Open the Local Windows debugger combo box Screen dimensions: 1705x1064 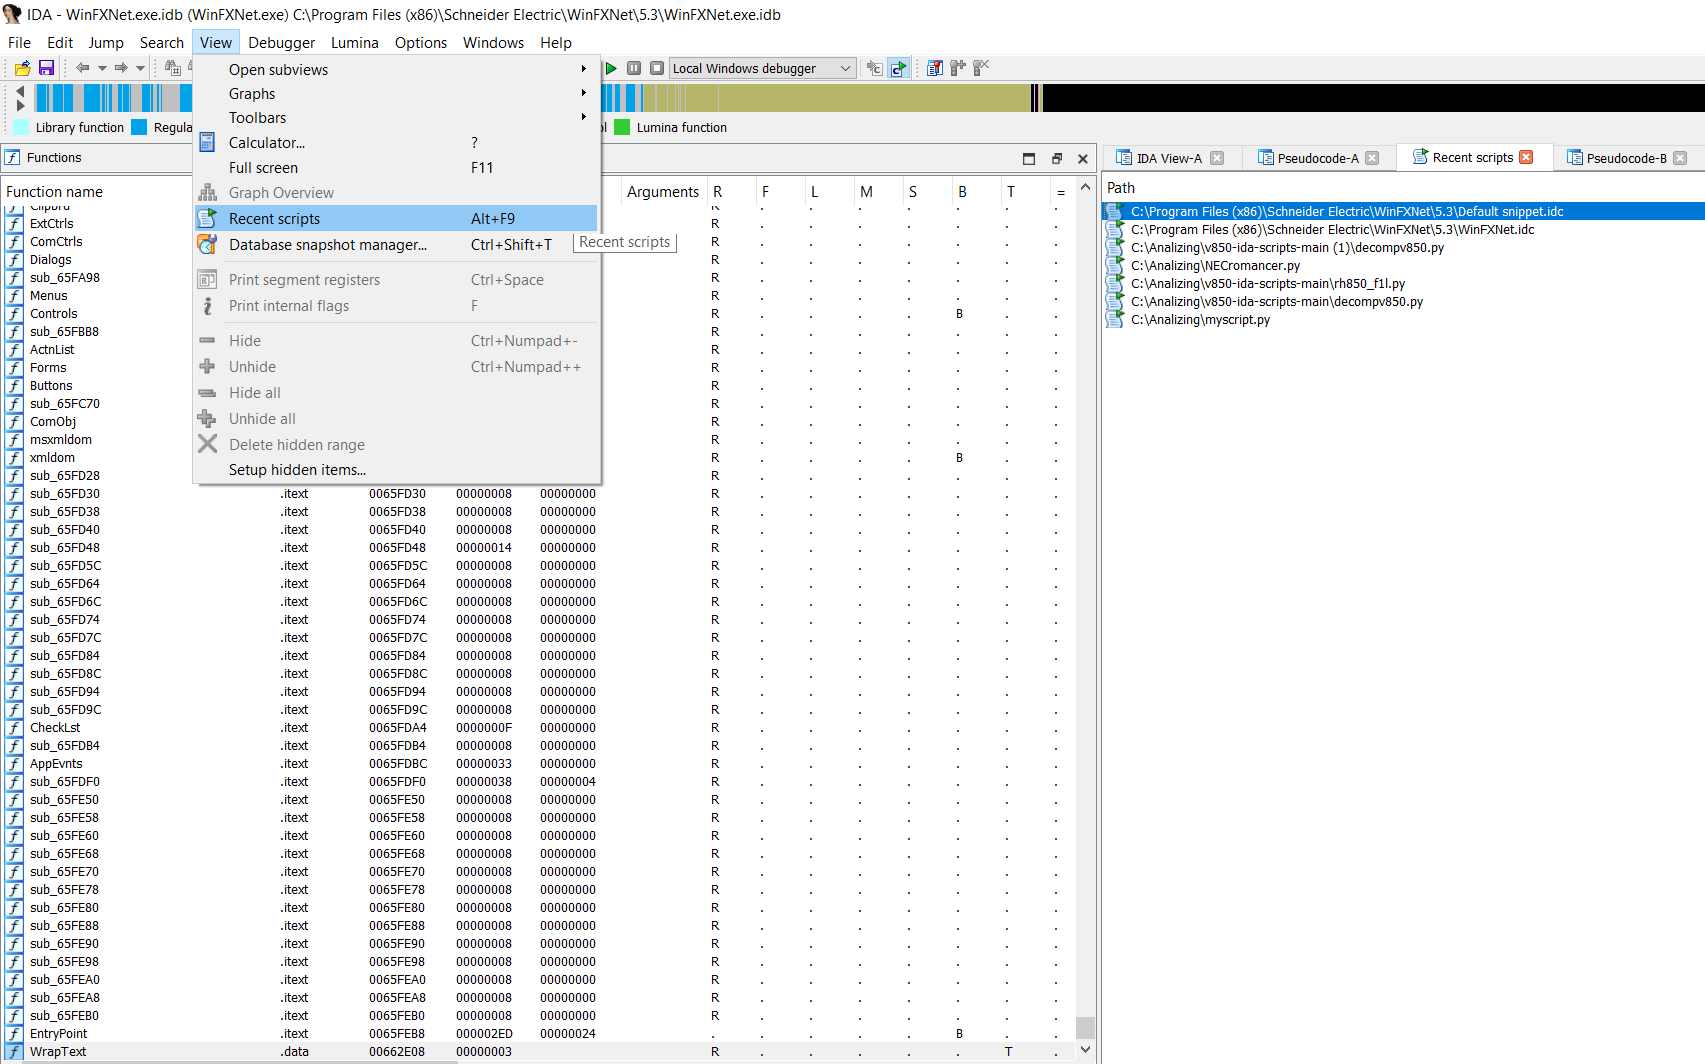coord(762,68)
